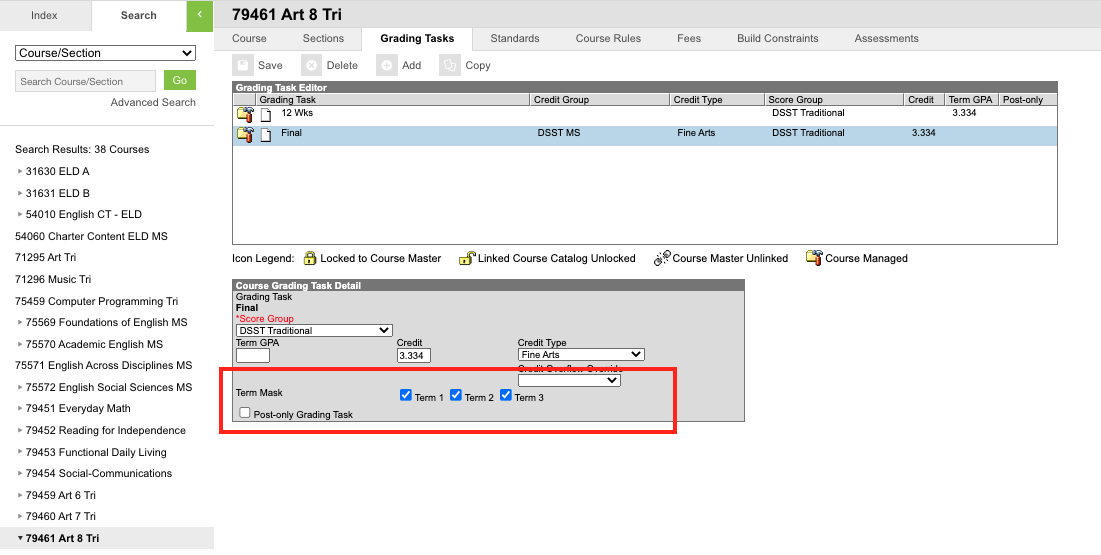
Task: Open the 71295 Art Tri course
Action: point(46,258)
